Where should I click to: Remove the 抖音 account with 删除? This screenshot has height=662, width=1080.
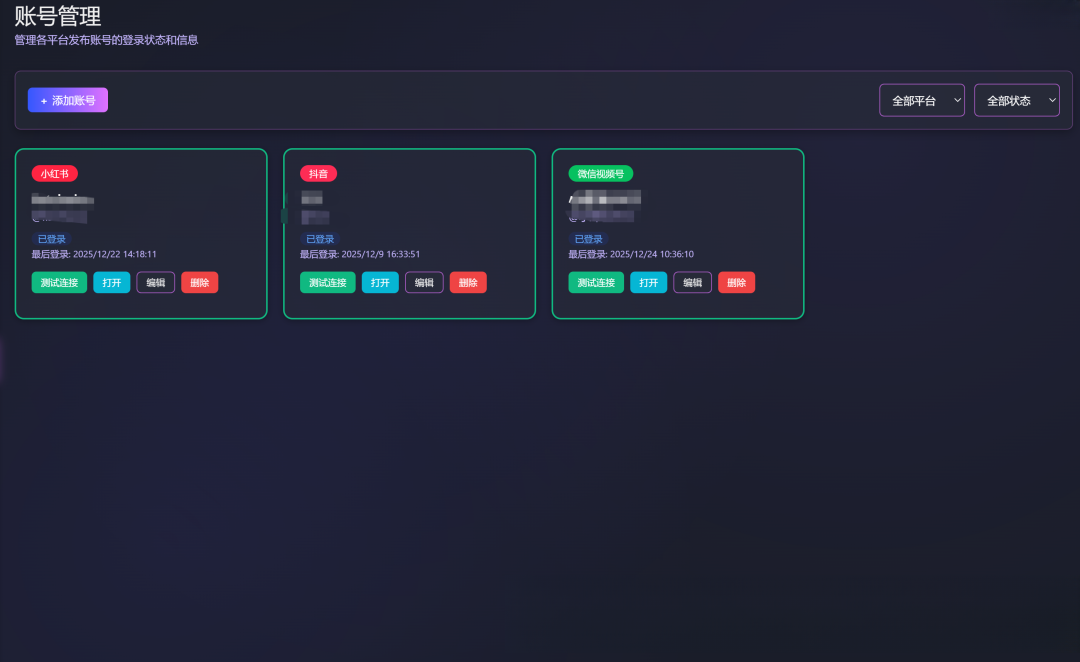pos(468,283)
